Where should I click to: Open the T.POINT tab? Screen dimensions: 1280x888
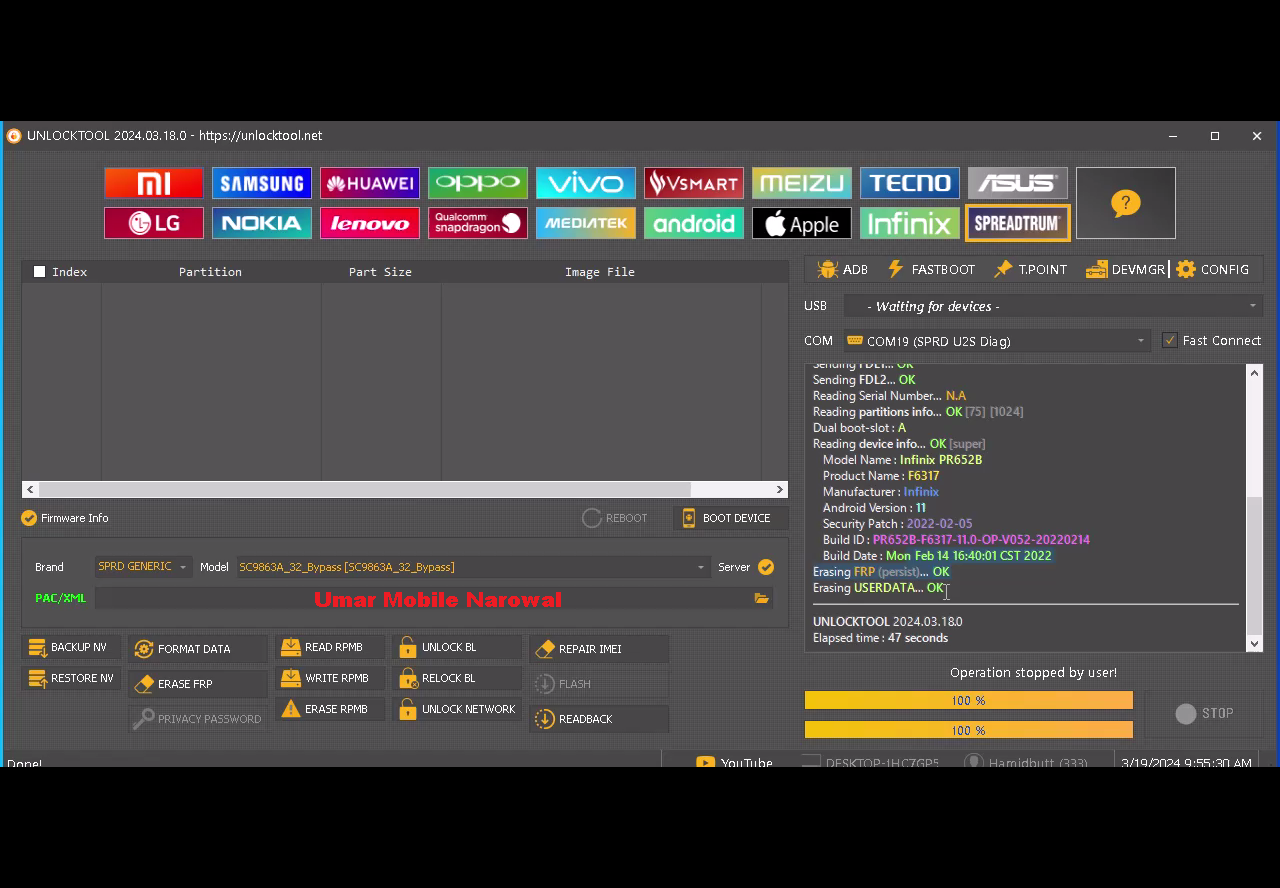click(x=1031, y=269)
